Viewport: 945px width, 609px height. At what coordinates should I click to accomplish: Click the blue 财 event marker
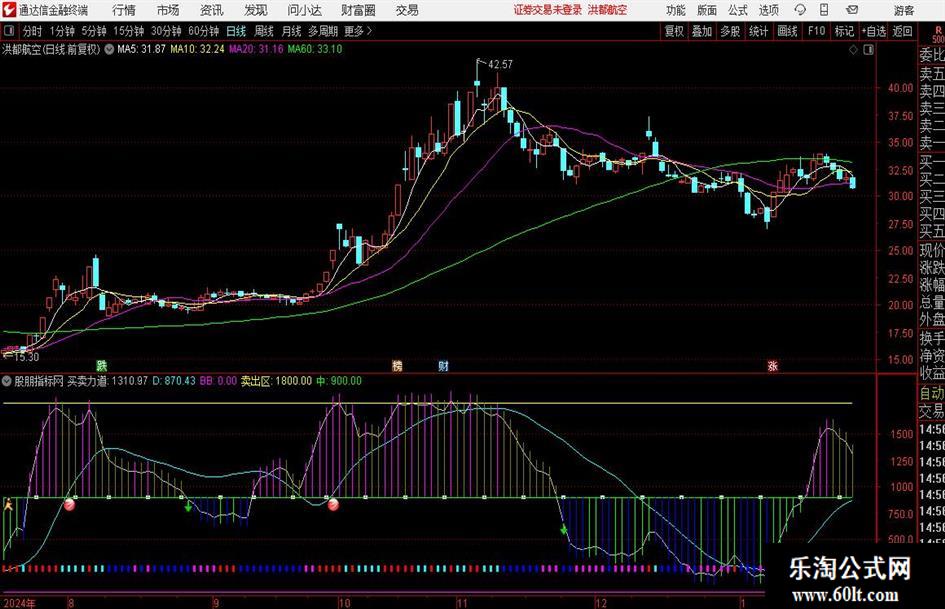(x=444, y=365)
